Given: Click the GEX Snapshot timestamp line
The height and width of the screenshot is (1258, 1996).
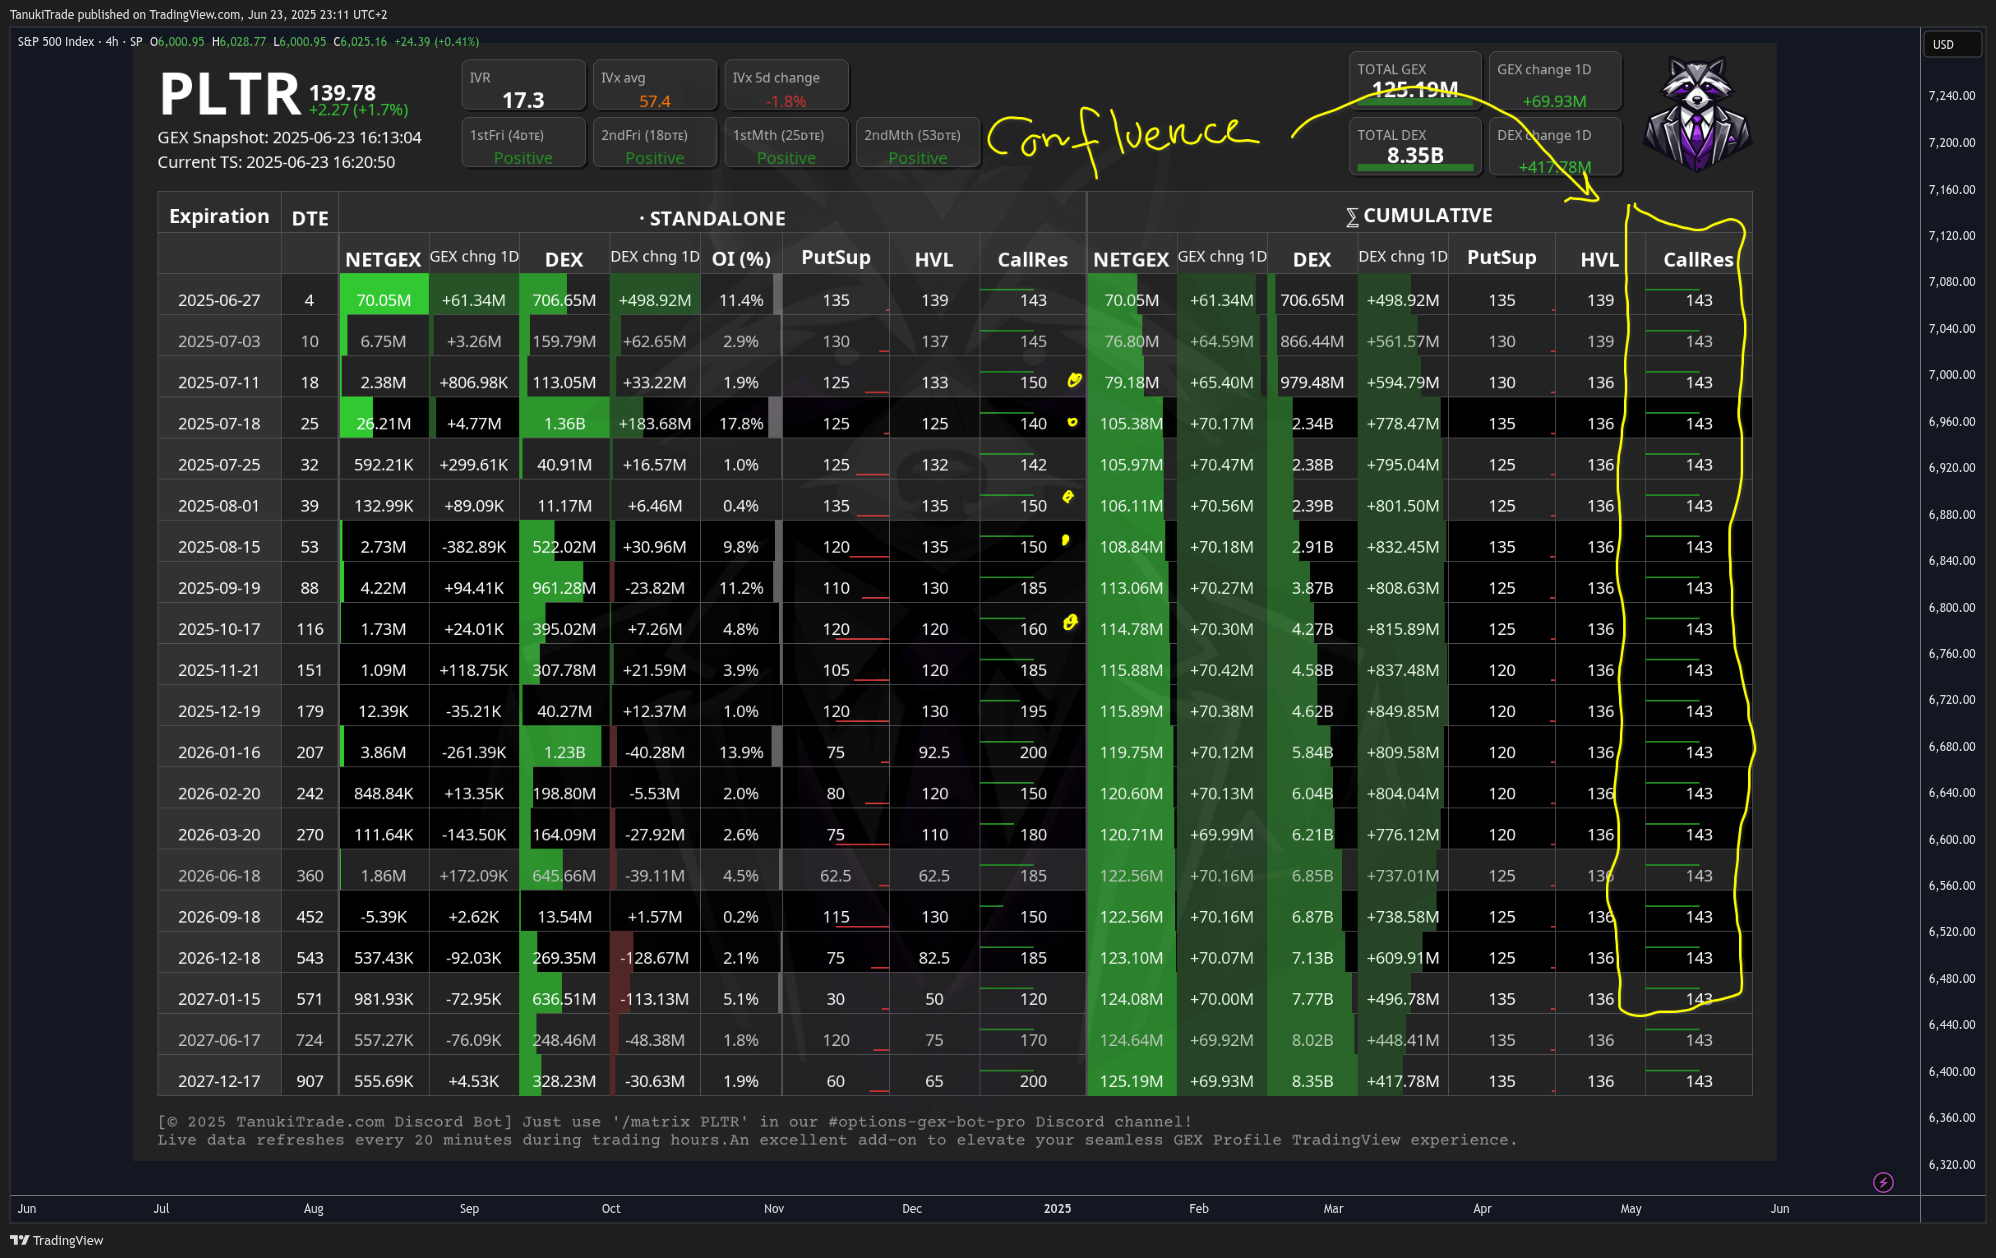Looking at the screenshot, I should pyautogui.click(x=289, y=138).
